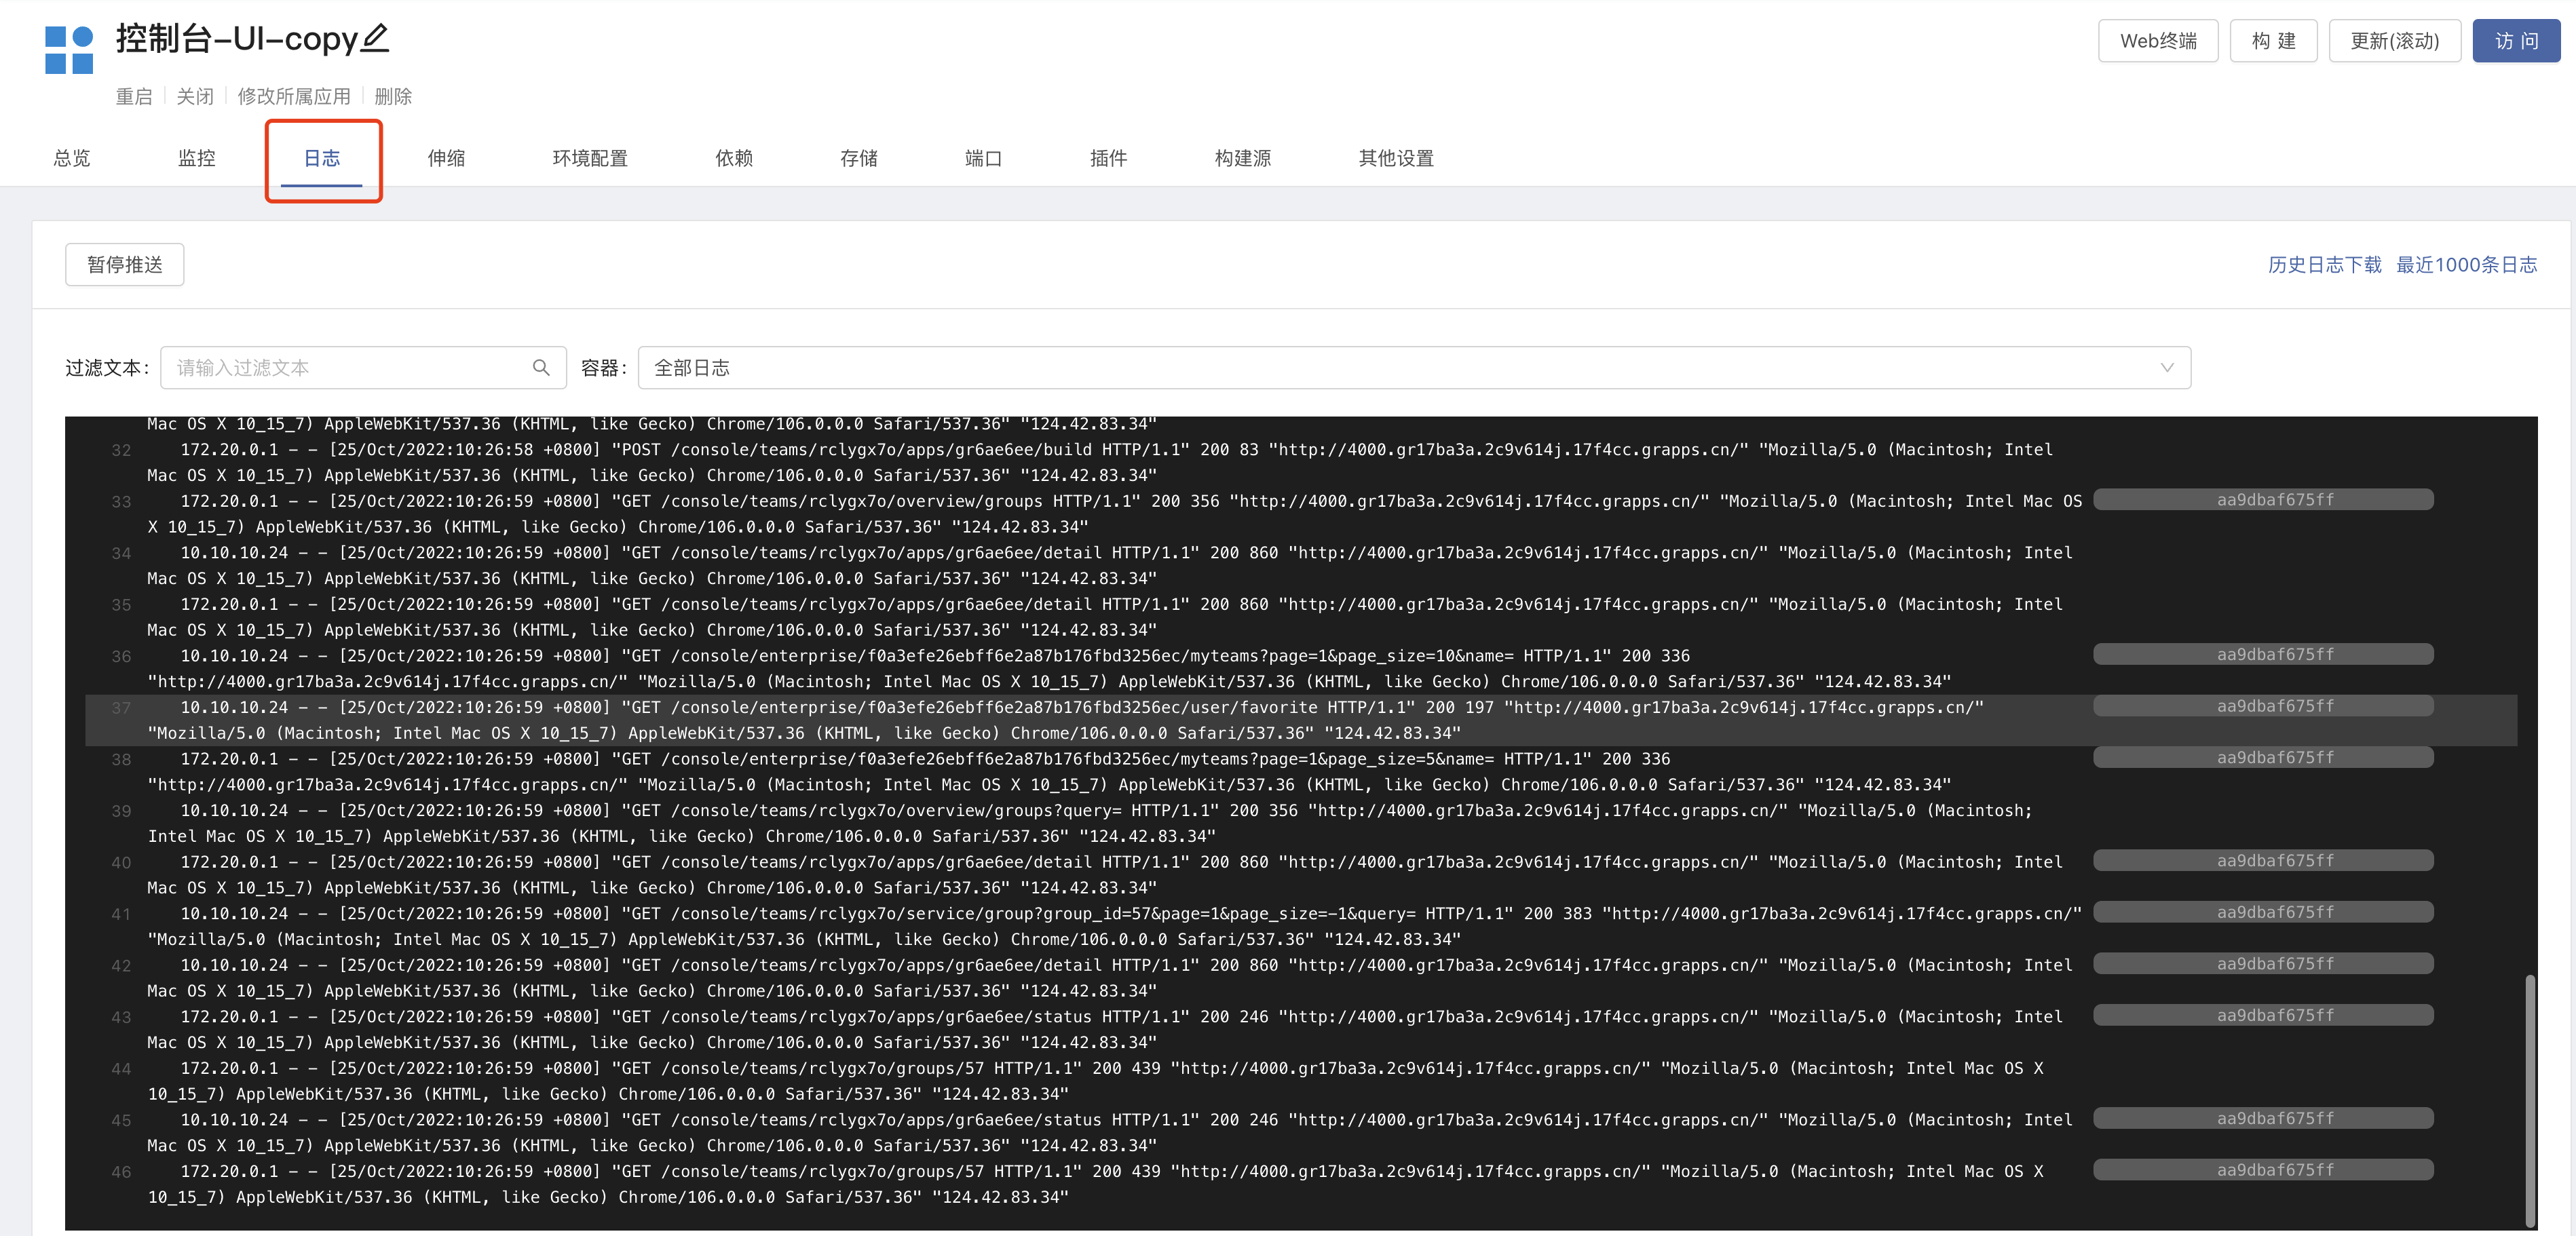Switch to the 监控 tab

pyautogui.click(x=196, y=158)
